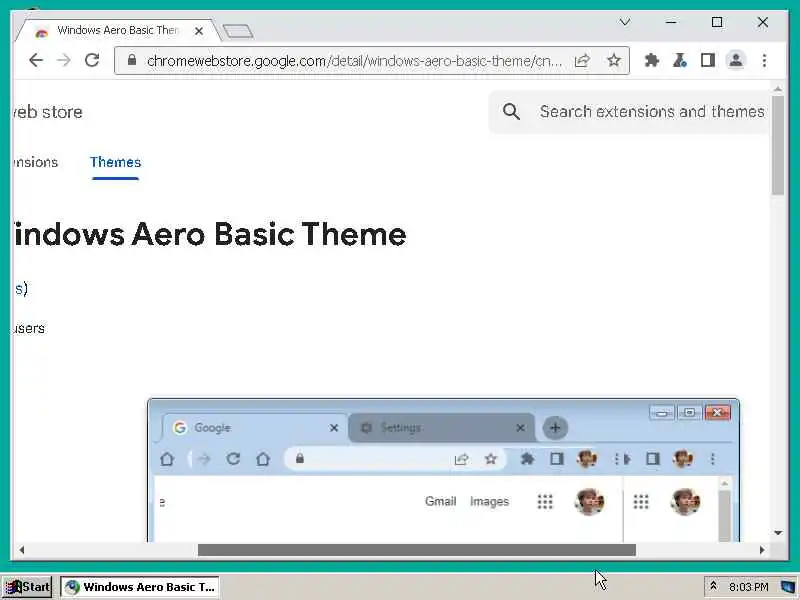This screenshot has height=600, width=800.
Task: Click the horizontal scrollbar right arrow
Action: [x=762, y=550]
